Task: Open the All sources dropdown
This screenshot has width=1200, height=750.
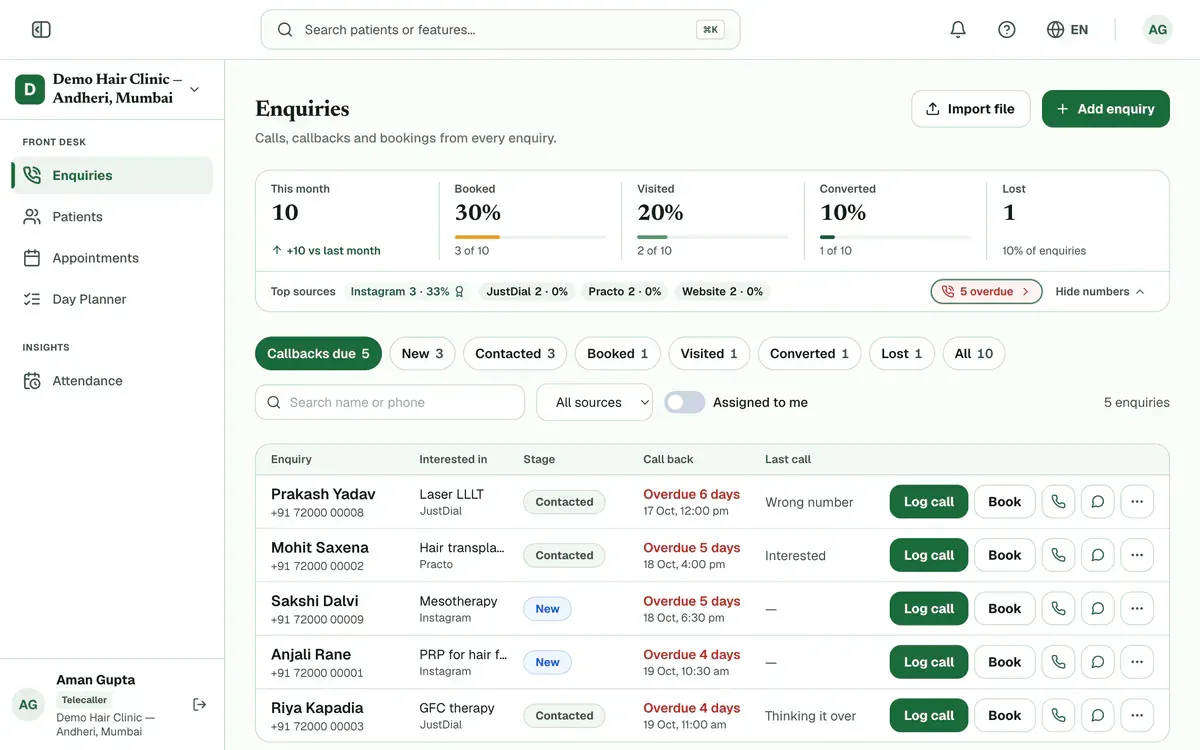Action: pyautogui.click(x=595, y=402)
